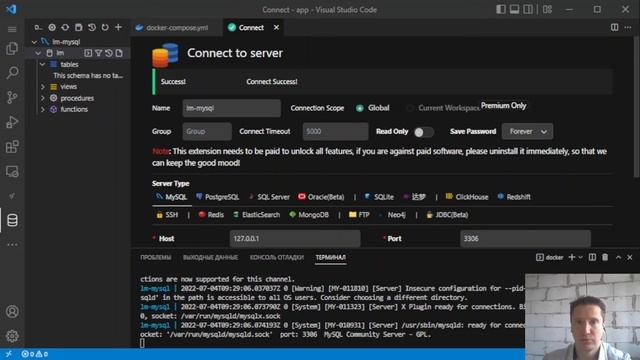This screenshot has width=640, height=360.
Task: Maximize the panel with chevron up
Action: (618, 257)
